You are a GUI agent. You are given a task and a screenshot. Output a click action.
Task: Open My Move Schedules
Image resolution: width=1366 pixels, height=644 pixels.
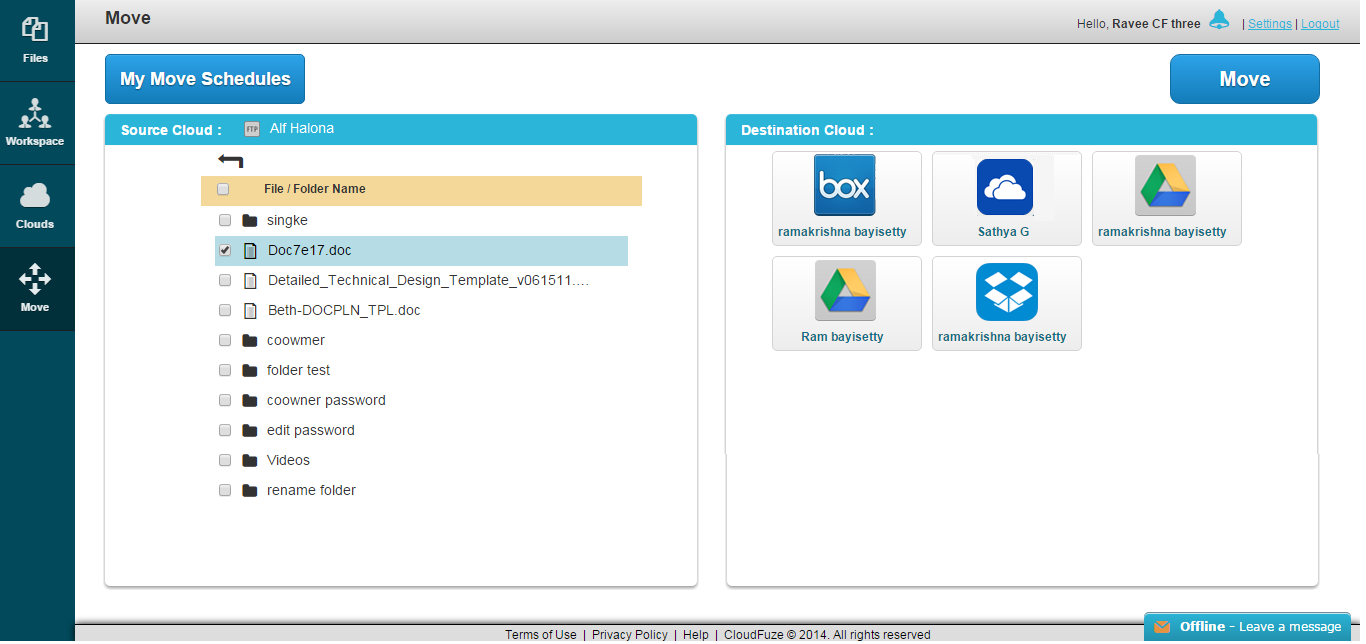205,79
